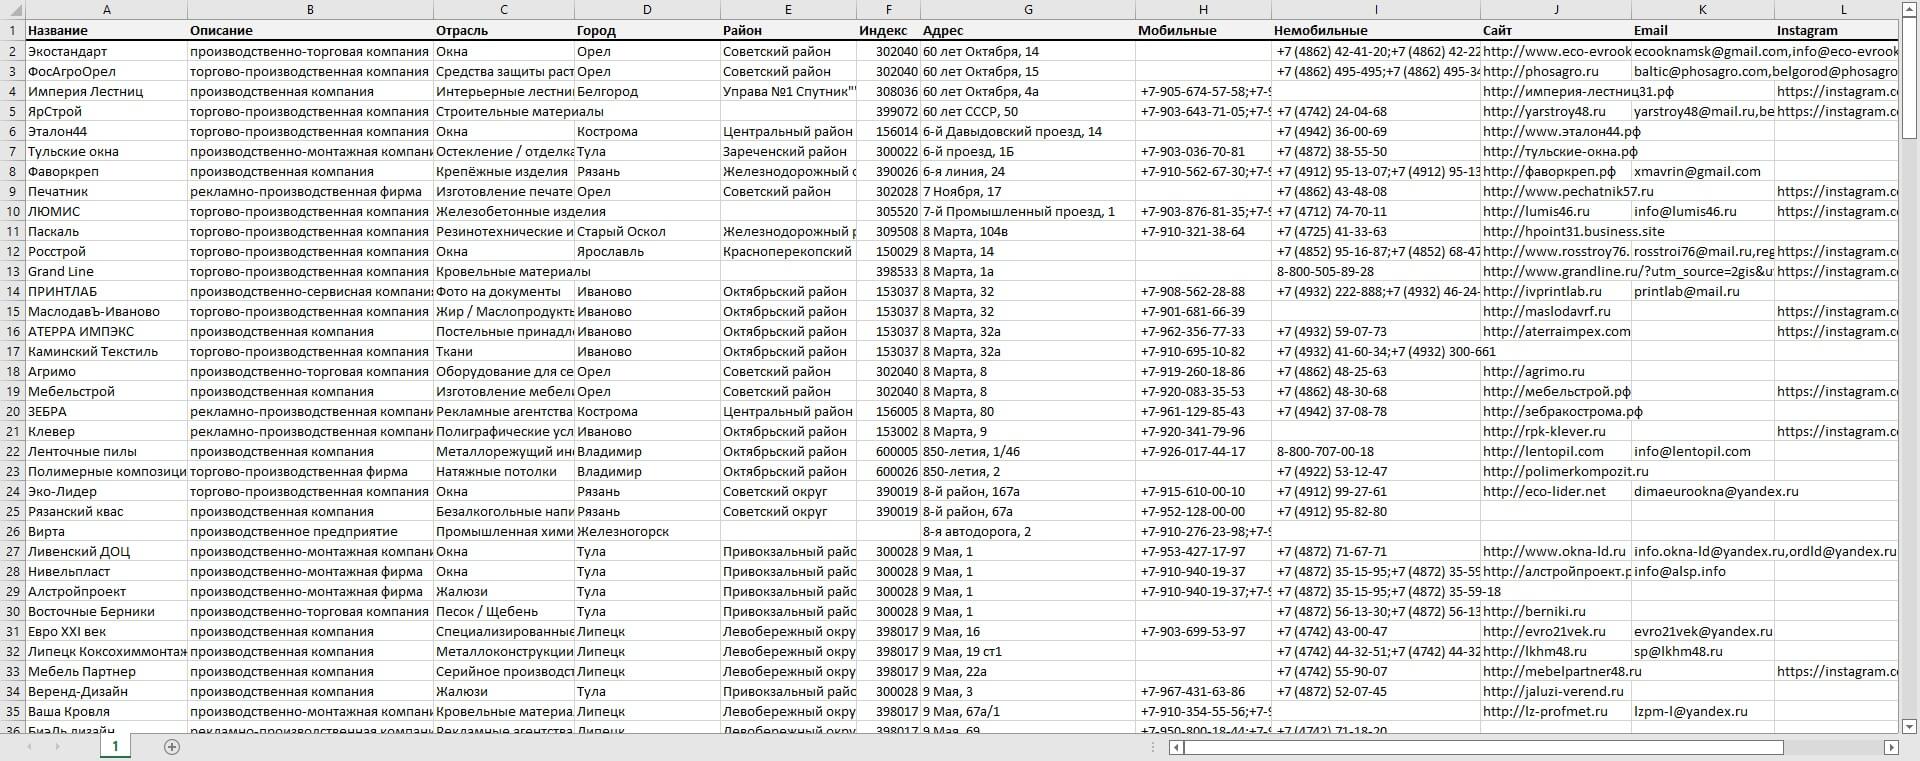Click the horizontal scrollbar left arrow
The image size is (1920, 761).
[1176, 748]
